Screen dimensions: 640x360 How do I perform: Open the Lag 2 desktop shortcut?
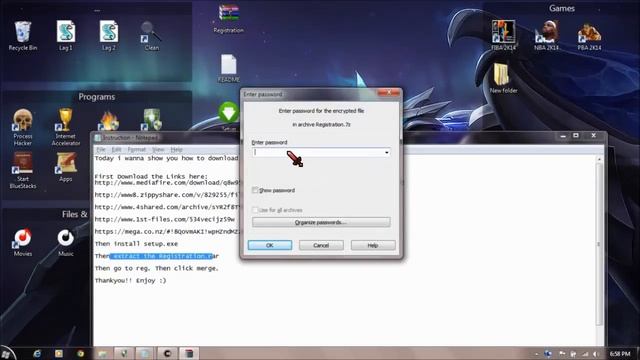tap(109, 36)
